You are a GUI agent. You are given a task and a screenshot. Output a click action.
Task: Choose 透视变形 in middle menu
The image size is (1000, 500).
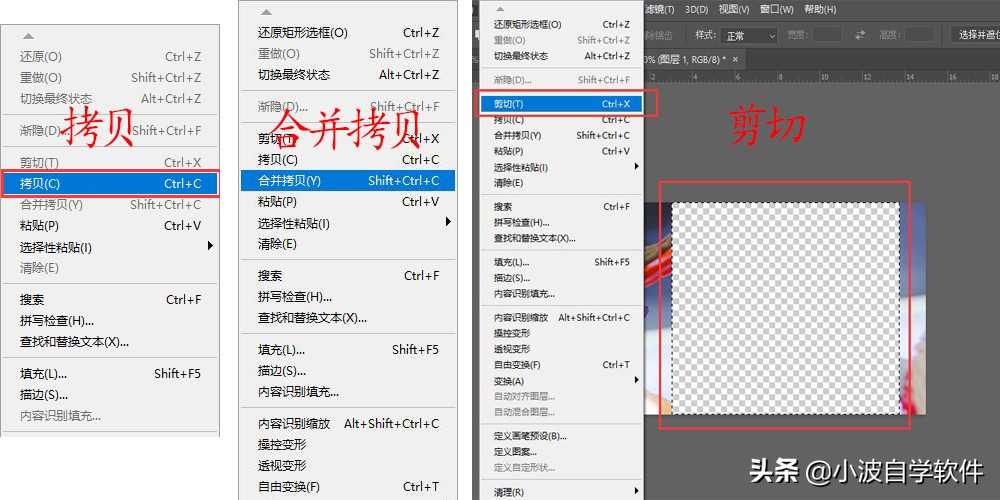pyautogui.click(x=348, y=466)
